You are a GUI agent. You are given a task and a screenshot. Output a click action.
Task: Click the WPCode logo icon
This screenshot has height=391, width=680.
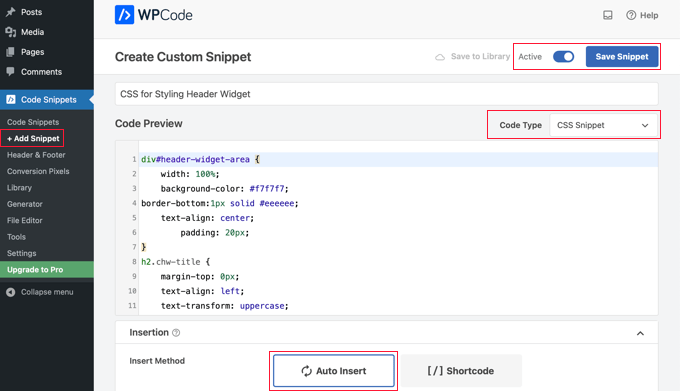tap(124, 15)
